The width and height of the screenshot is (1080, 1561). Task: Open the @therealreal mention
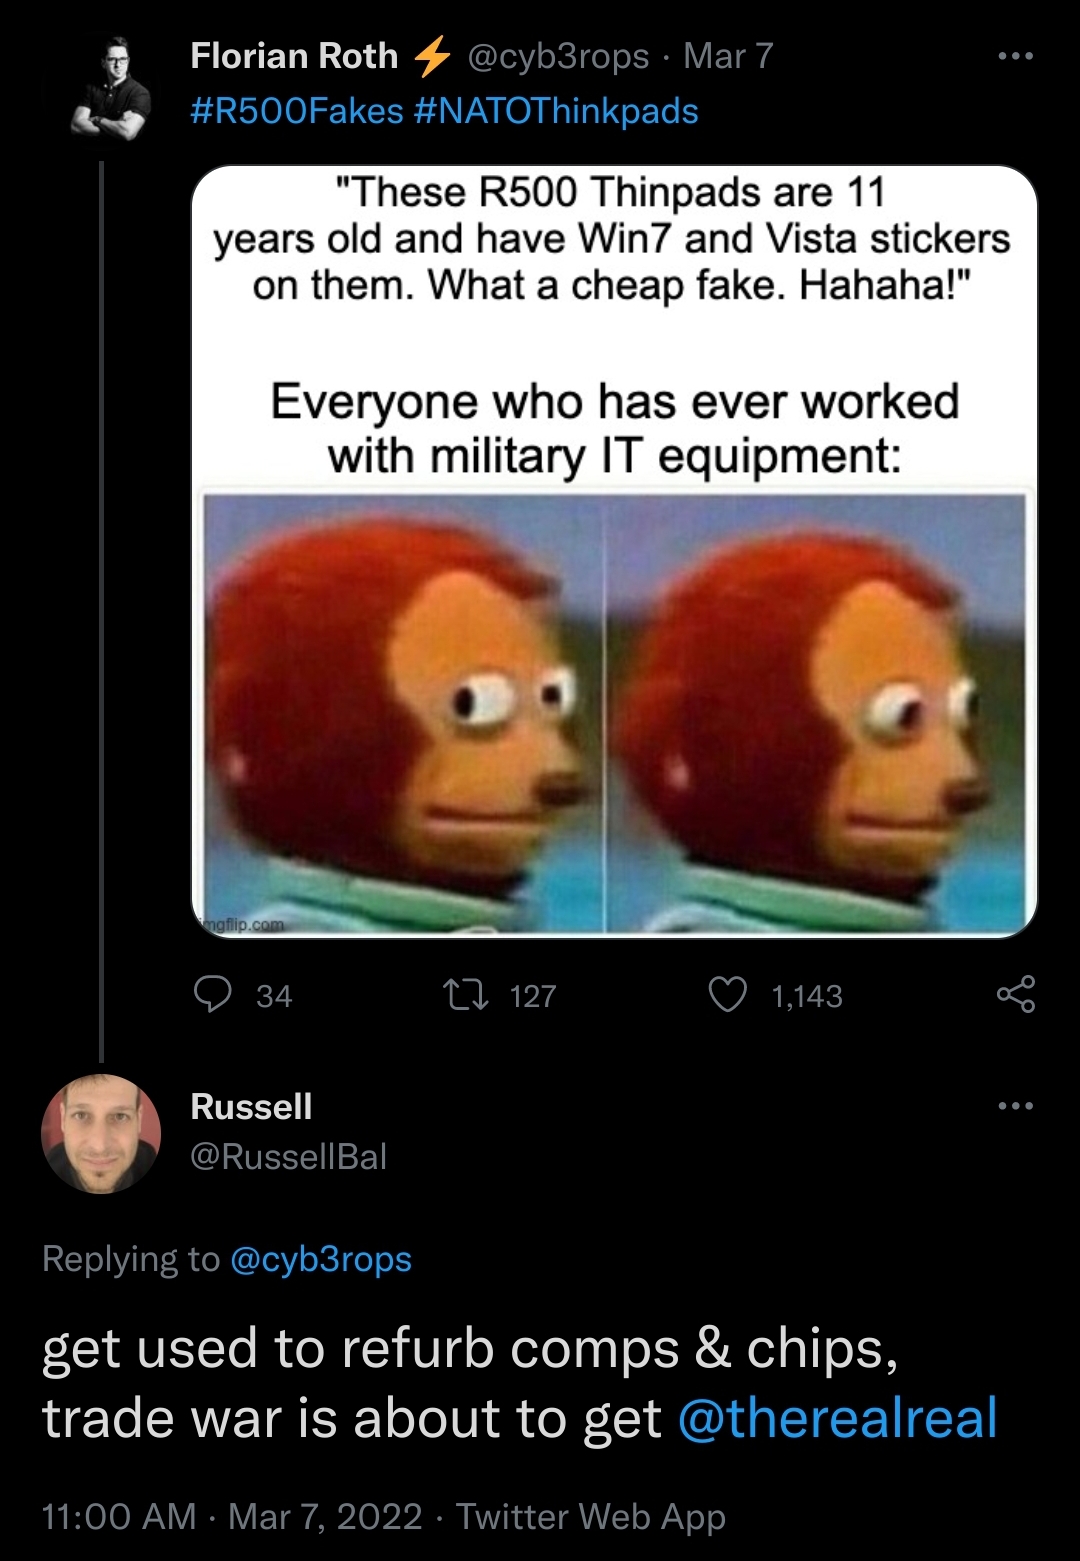click(837, 1418)
